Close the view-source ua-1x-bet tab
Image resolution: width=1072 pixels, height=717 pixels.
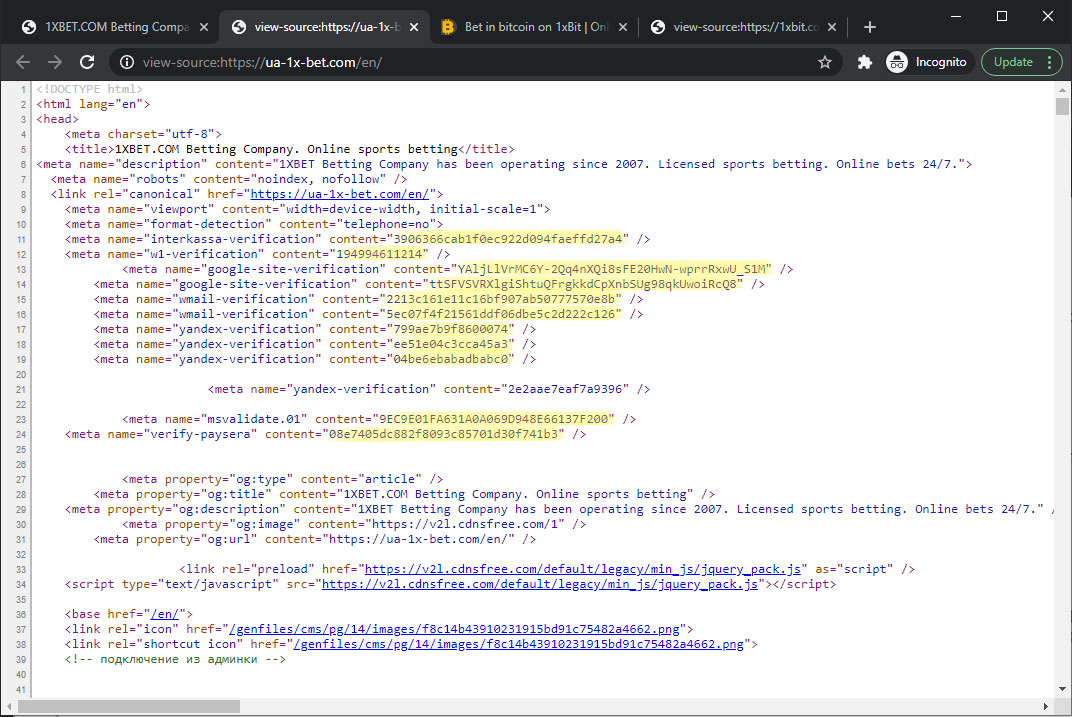pyautogui.click(x=414, y=27)
